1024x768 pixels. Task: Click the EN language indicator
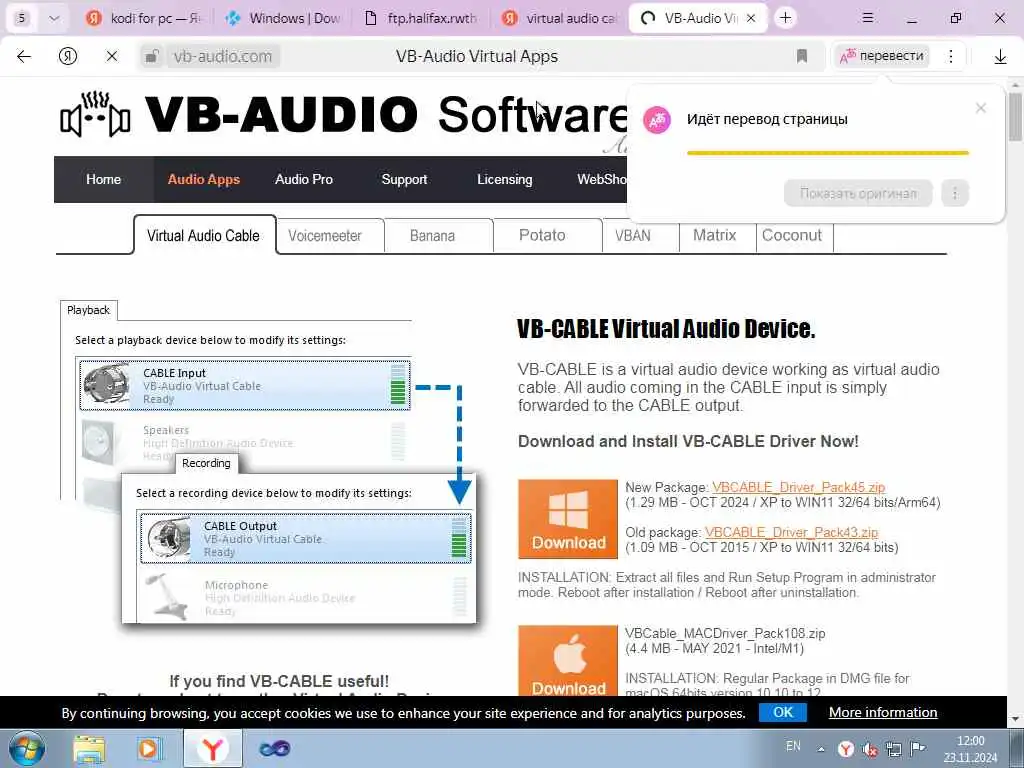pyautogui.click(x=793, y=746)
